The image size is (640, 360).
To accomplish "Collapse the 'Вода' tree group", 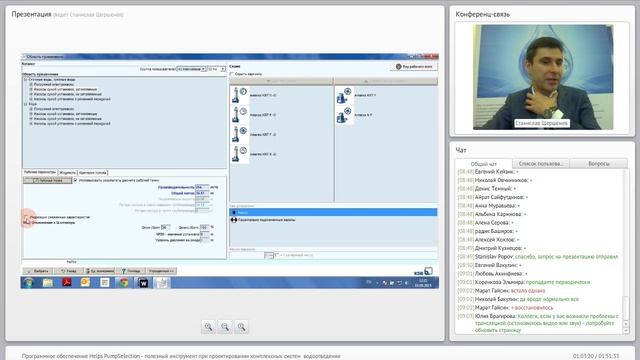I will tap(25, 104).
